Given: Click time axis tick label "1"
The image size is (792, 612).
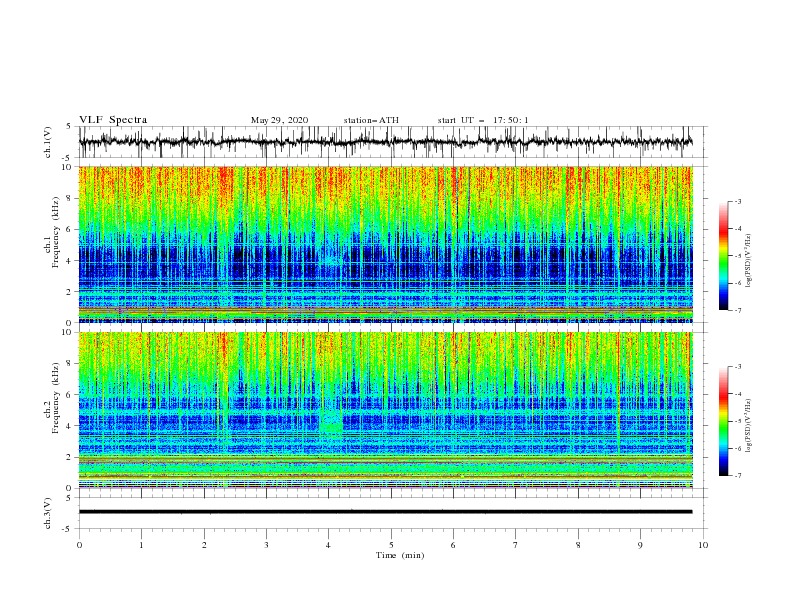Looking at the screenshot, I should (141, 545).
